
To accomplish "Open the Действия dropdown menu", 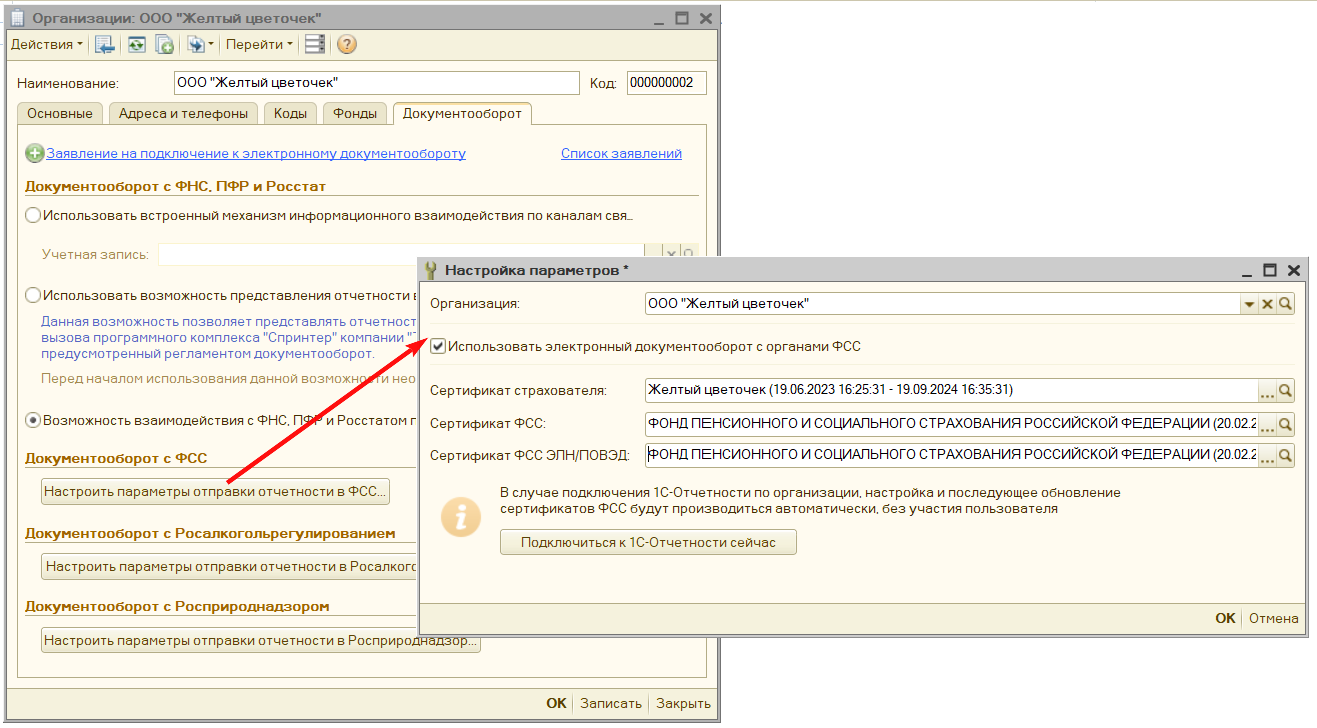I will tap(47, 44).
